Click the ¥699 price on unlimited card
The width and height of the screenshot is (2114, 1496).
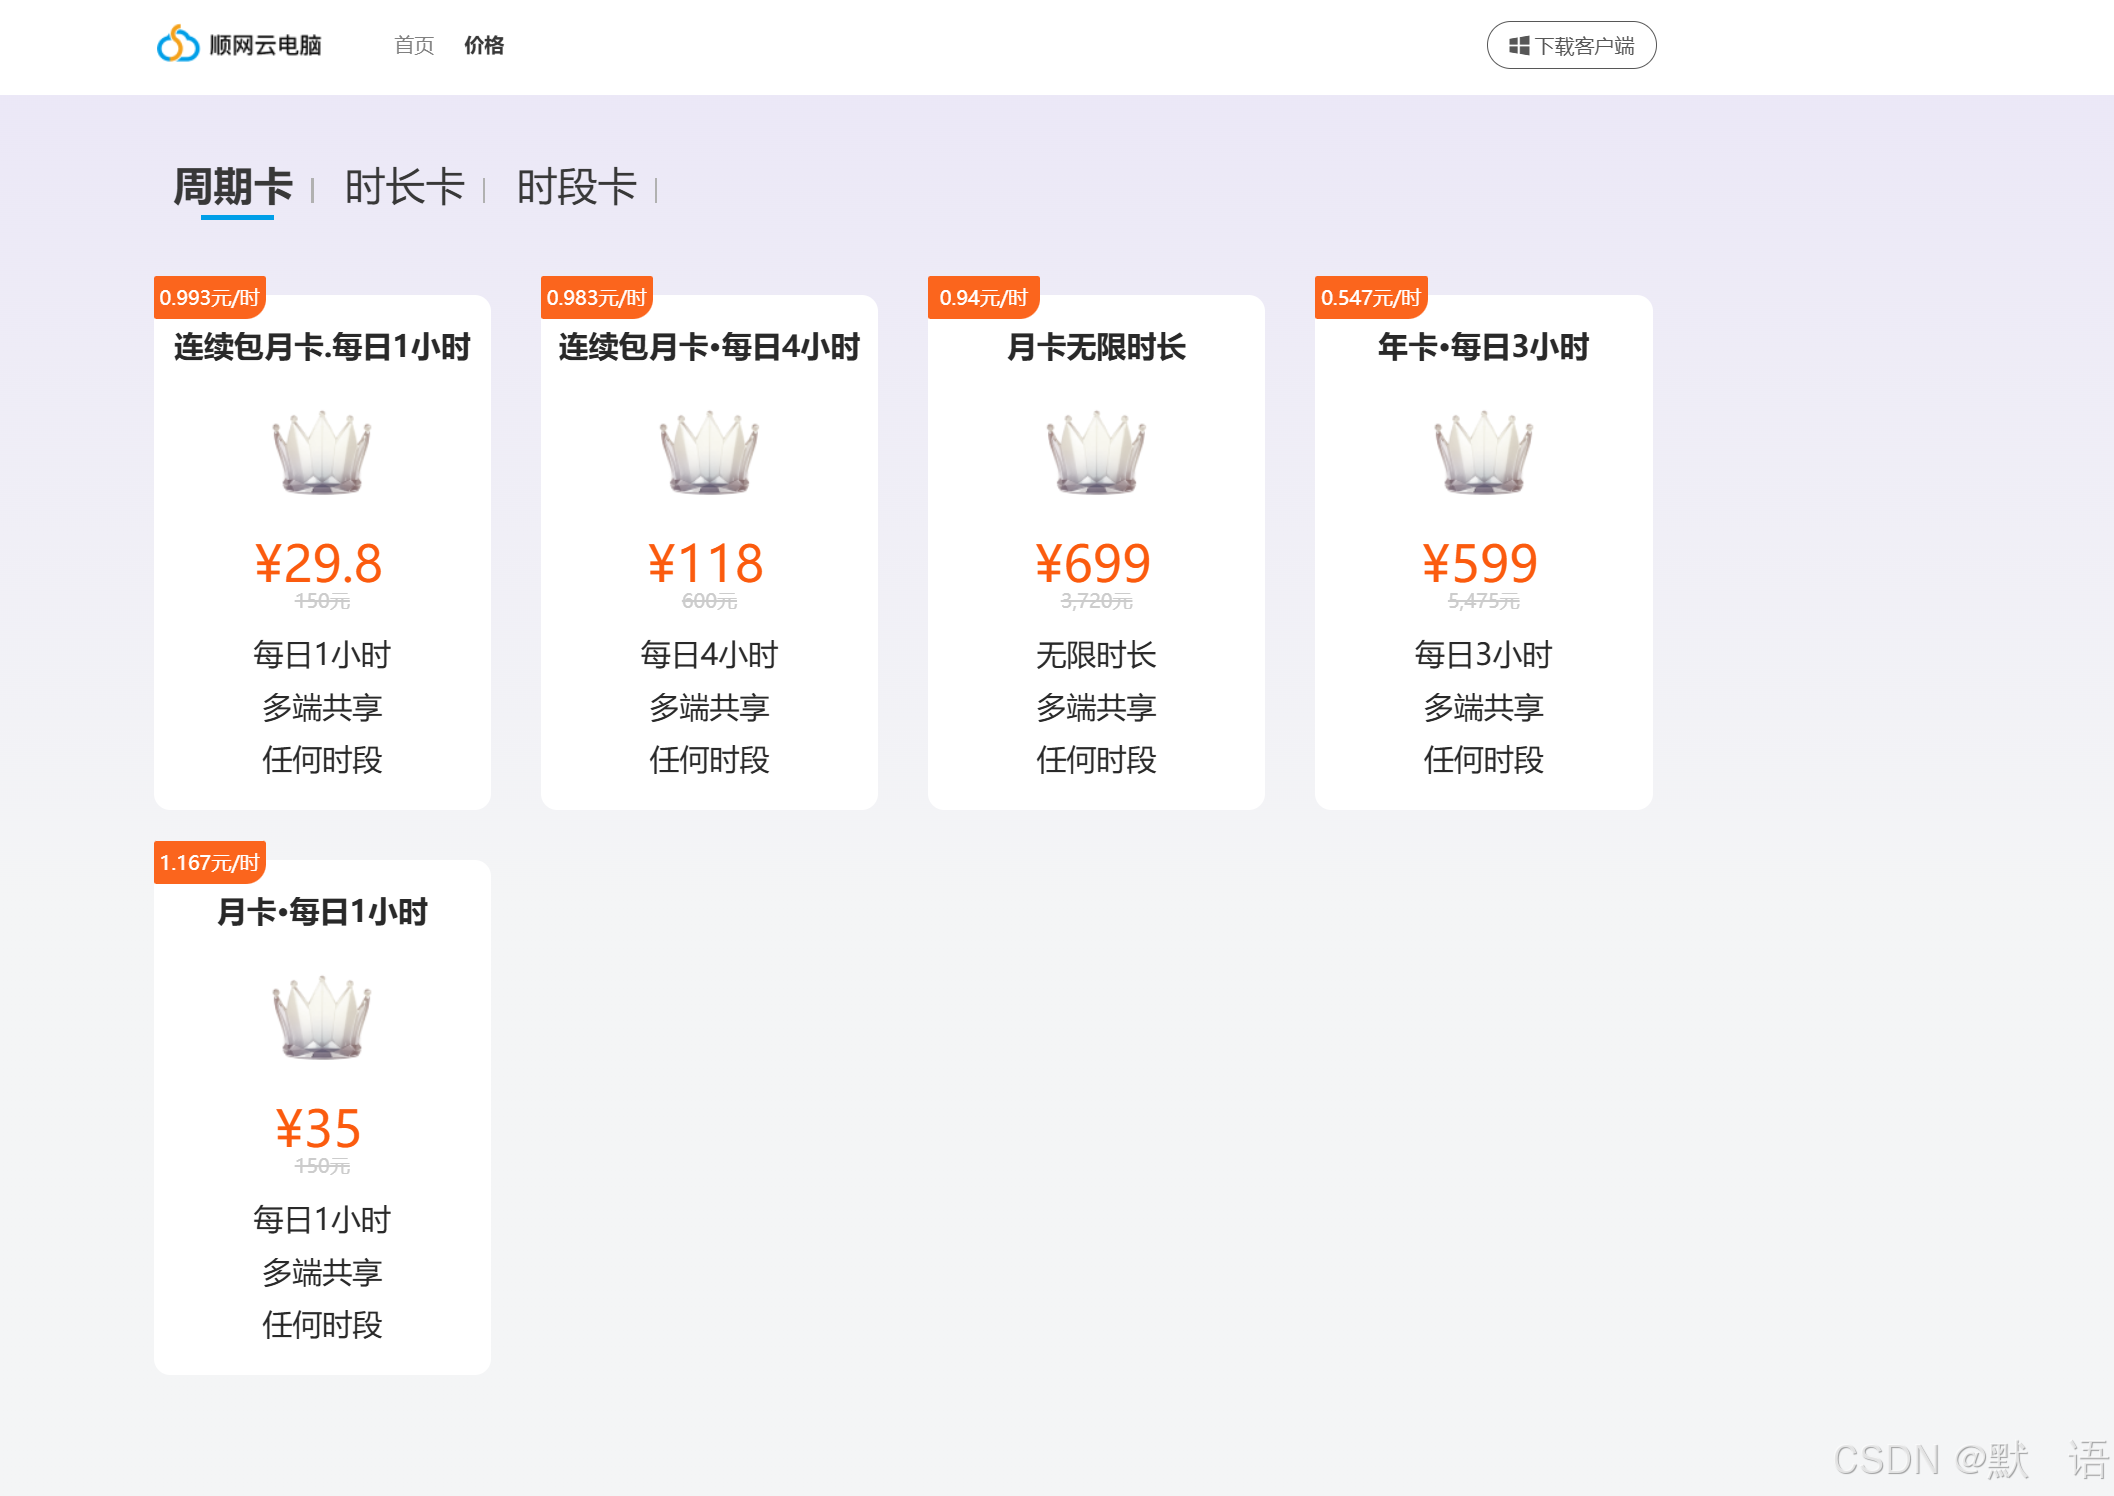tap(1094, 563)
